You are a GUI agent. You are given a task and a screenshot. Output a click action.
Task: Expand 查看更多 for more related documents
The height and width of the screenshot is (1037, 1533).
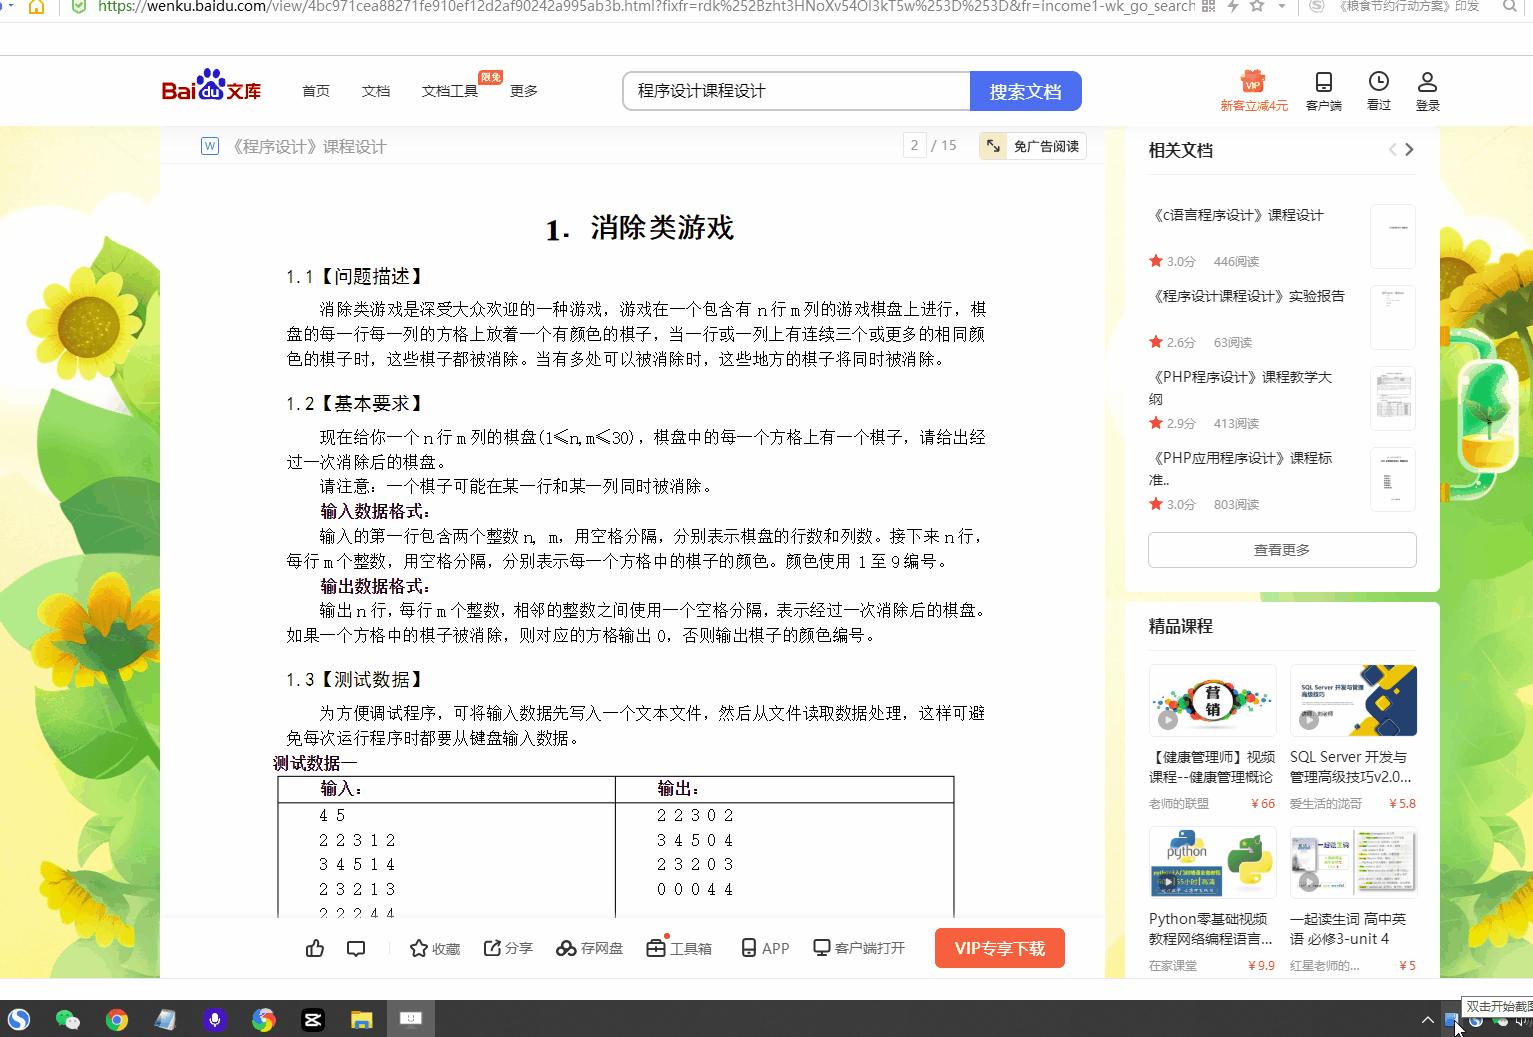point(1281,549)
